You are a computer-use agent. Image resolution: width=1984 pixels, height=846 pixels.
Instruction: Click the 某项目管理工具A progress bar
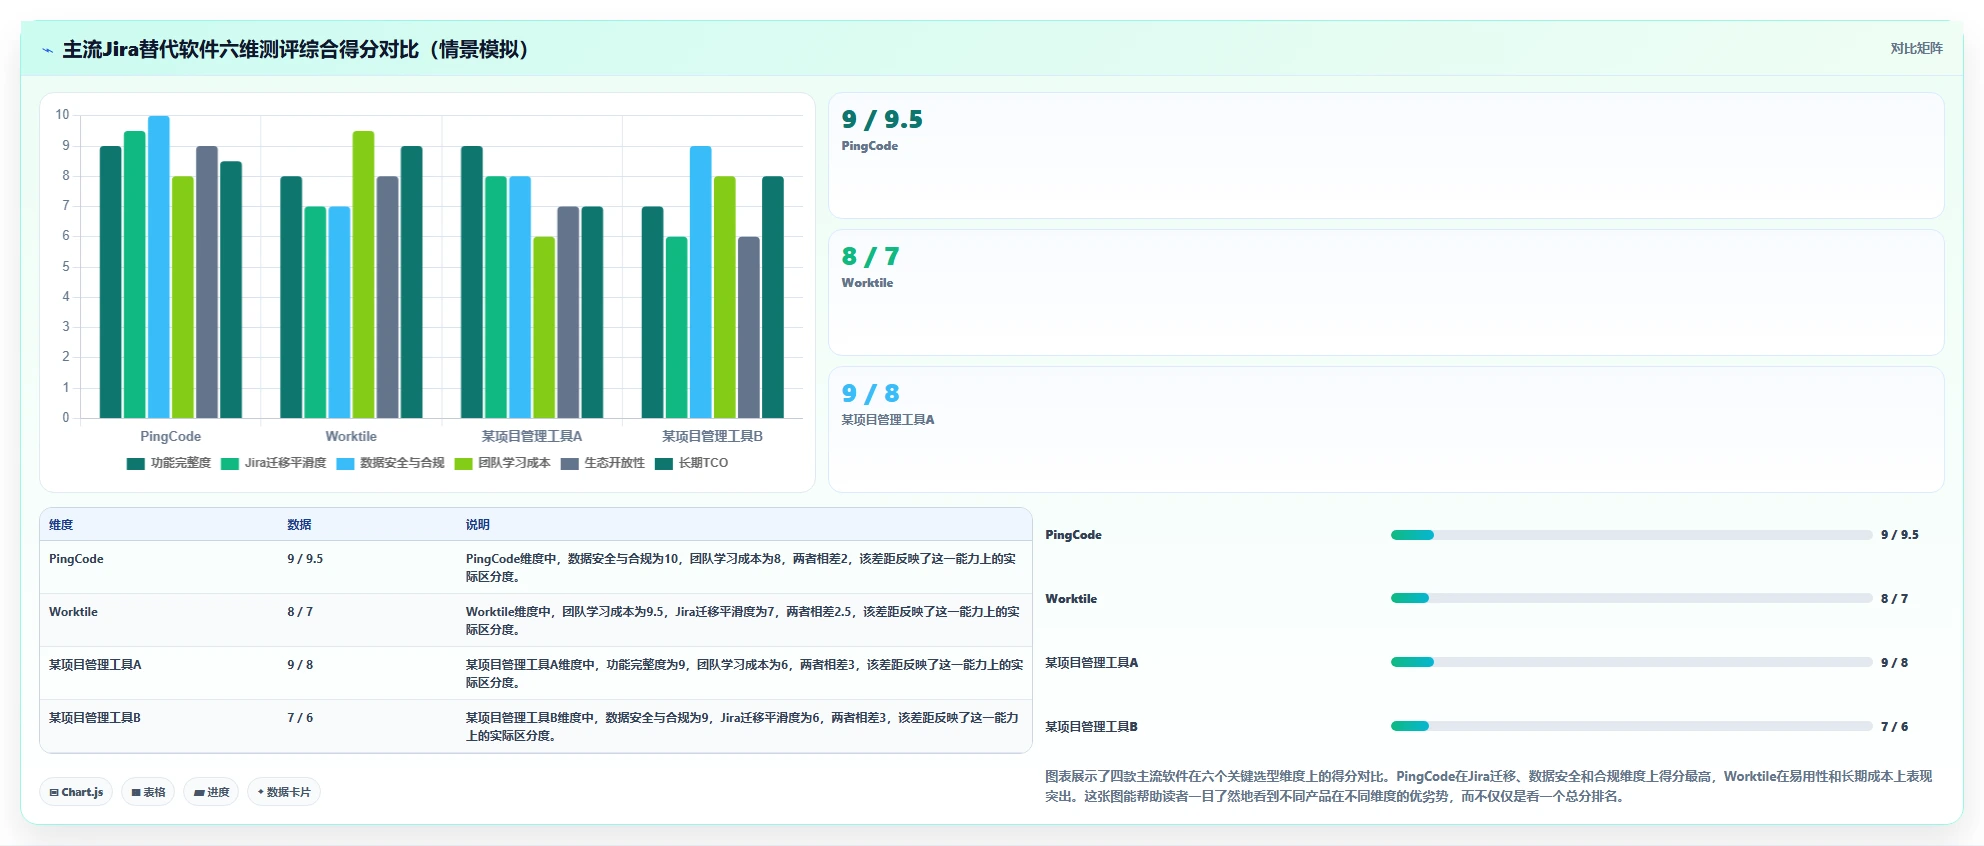(x=1631, y=662)
